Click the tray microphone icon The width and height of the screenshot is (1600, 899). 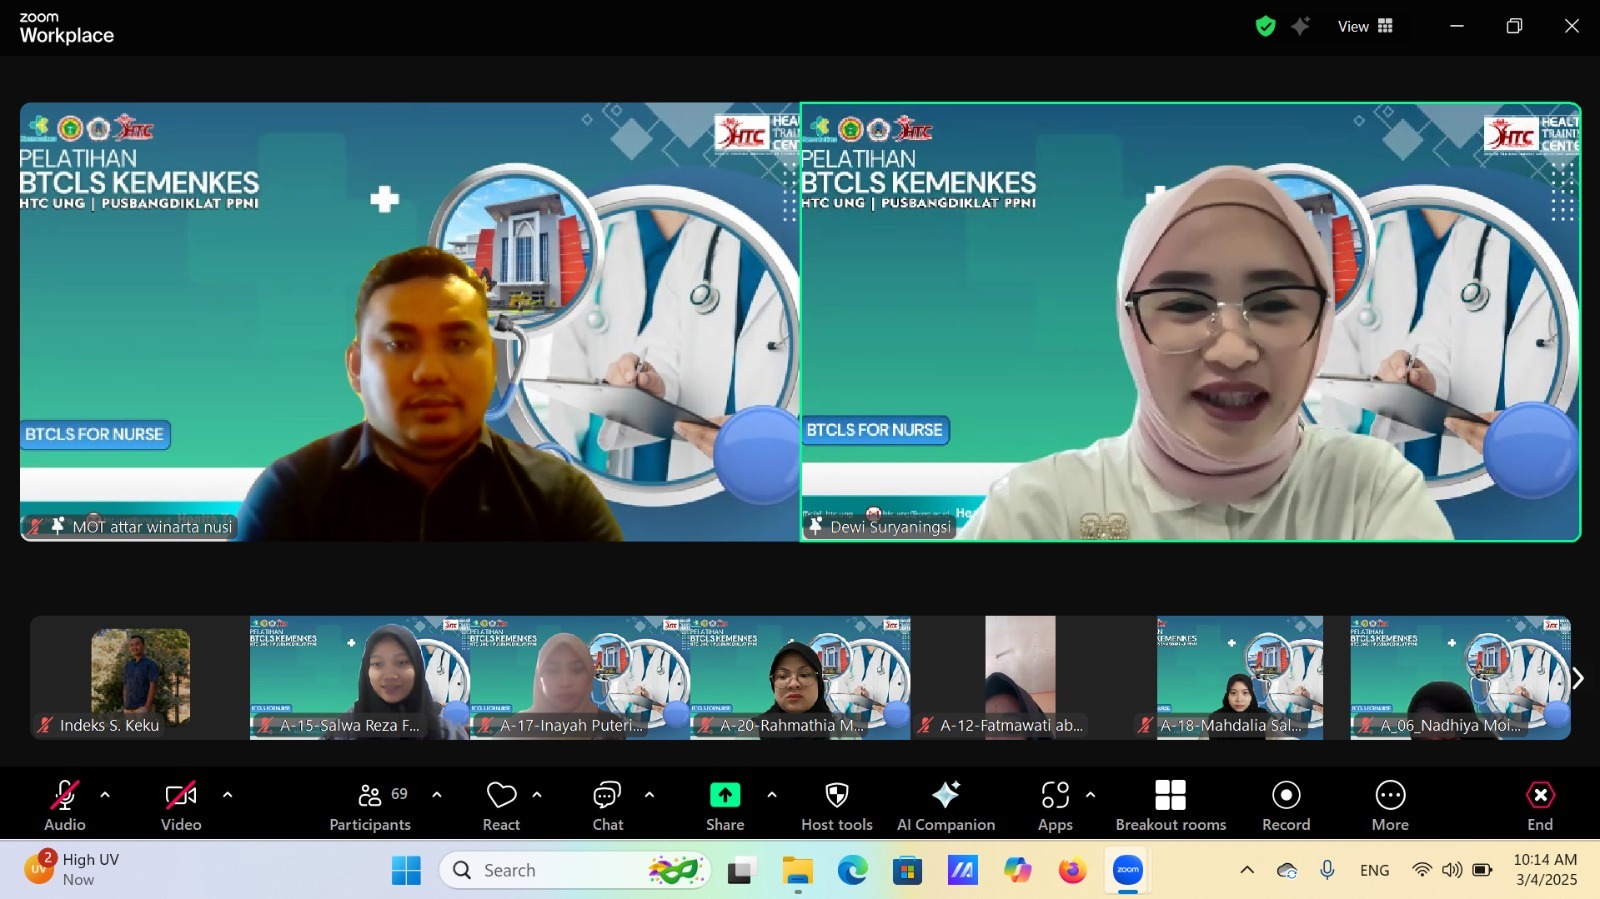1327,870
